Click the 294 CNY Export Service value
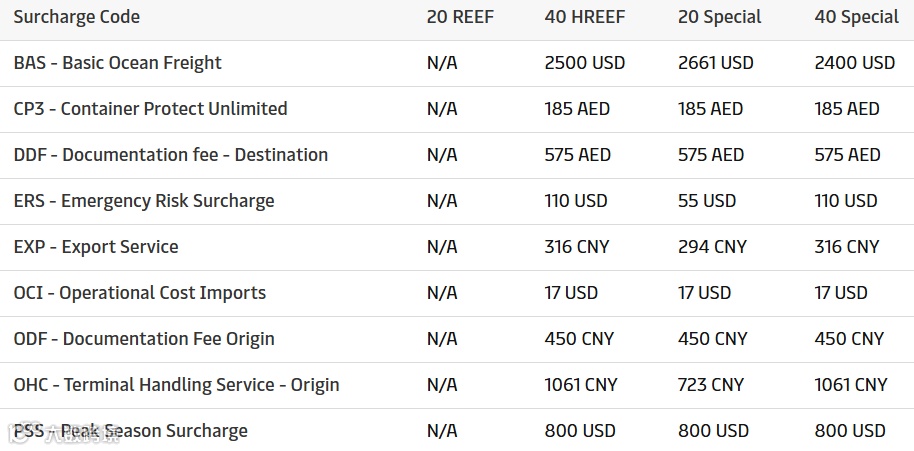914x451 pixels. tap(712, 247)
